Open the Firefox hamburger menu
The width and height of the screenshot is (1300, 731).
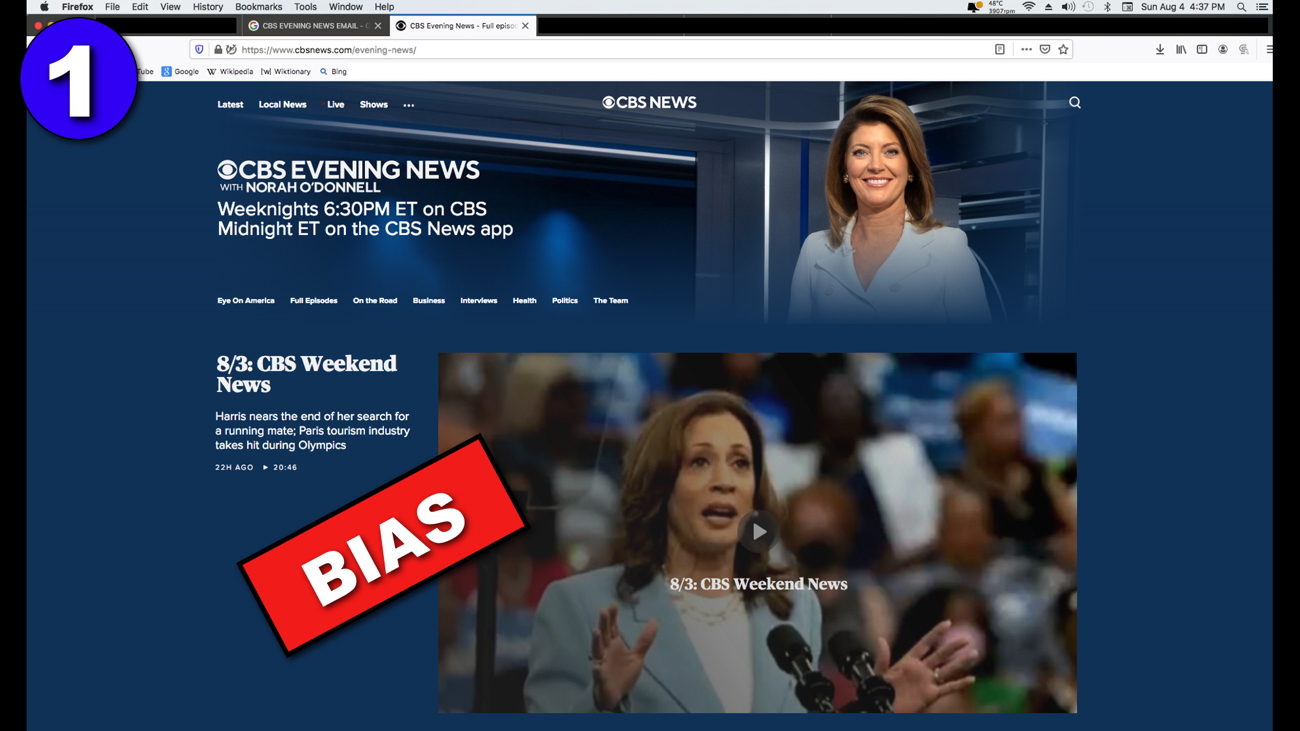(1268, 49)
